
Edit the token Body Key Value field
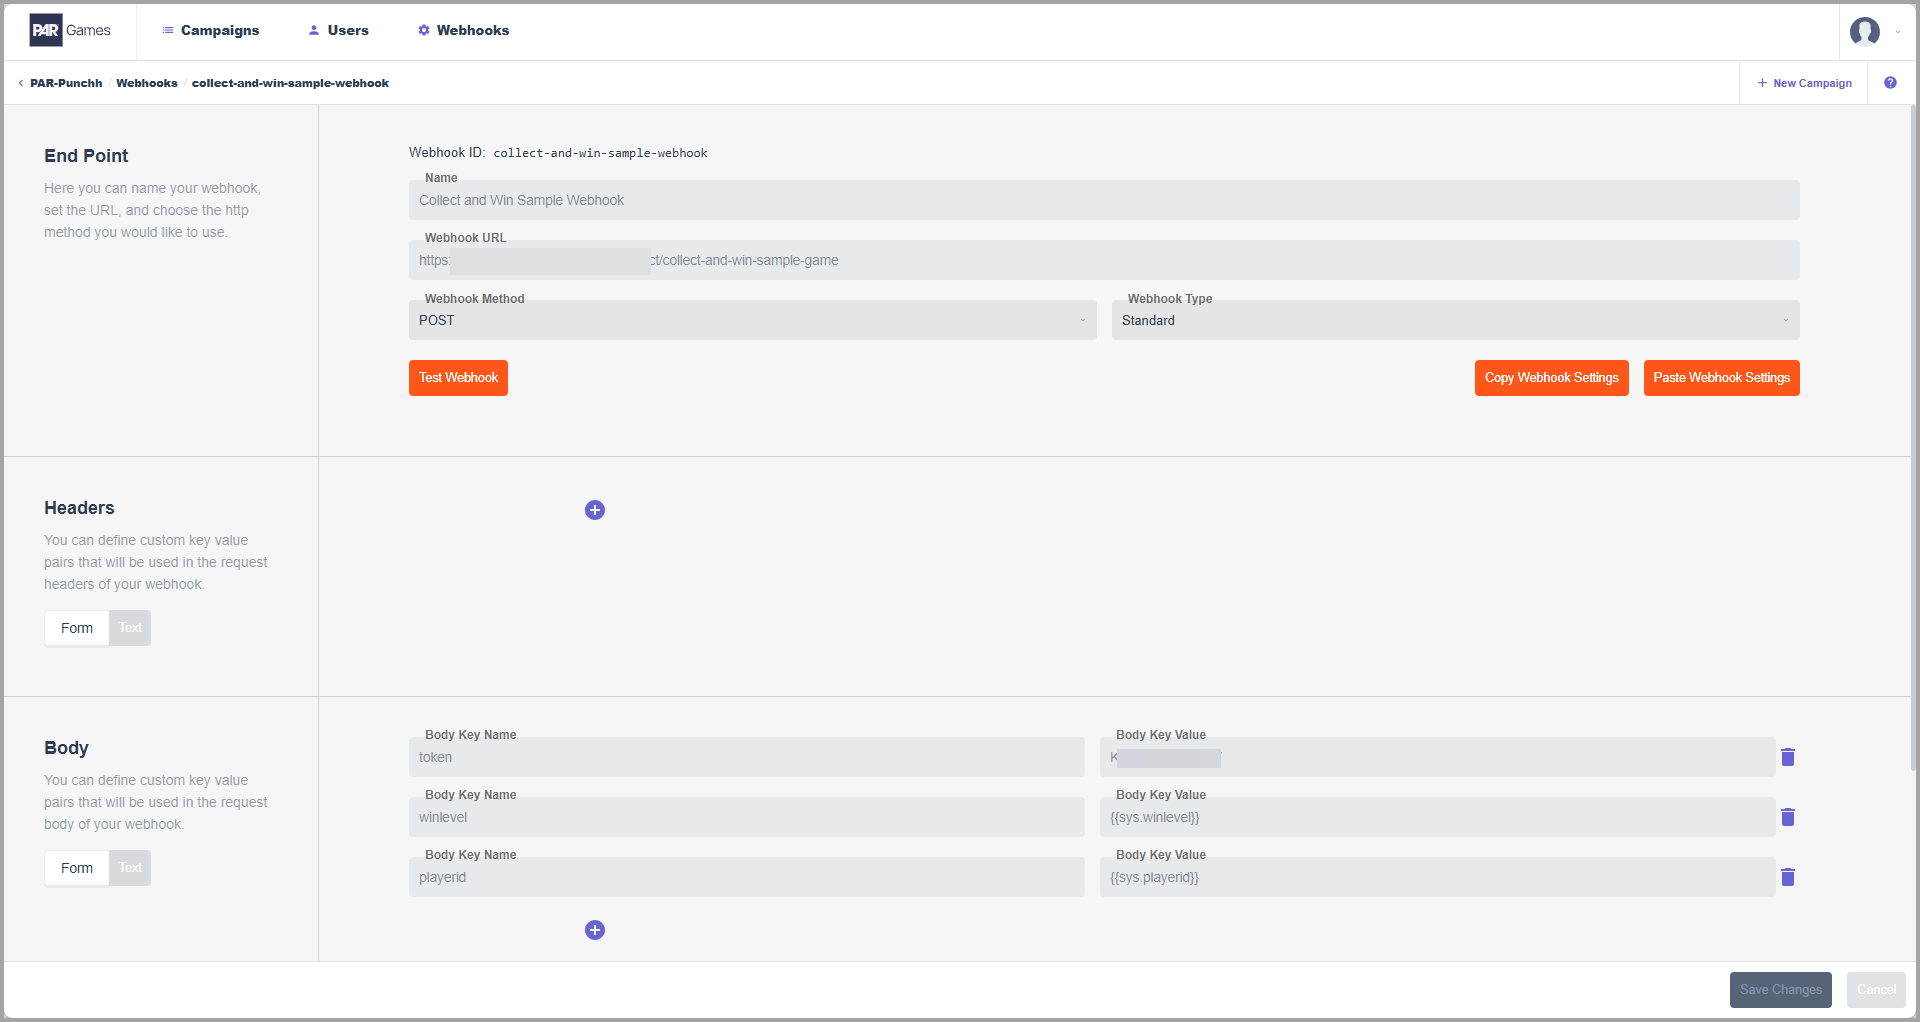[1438, 757]
